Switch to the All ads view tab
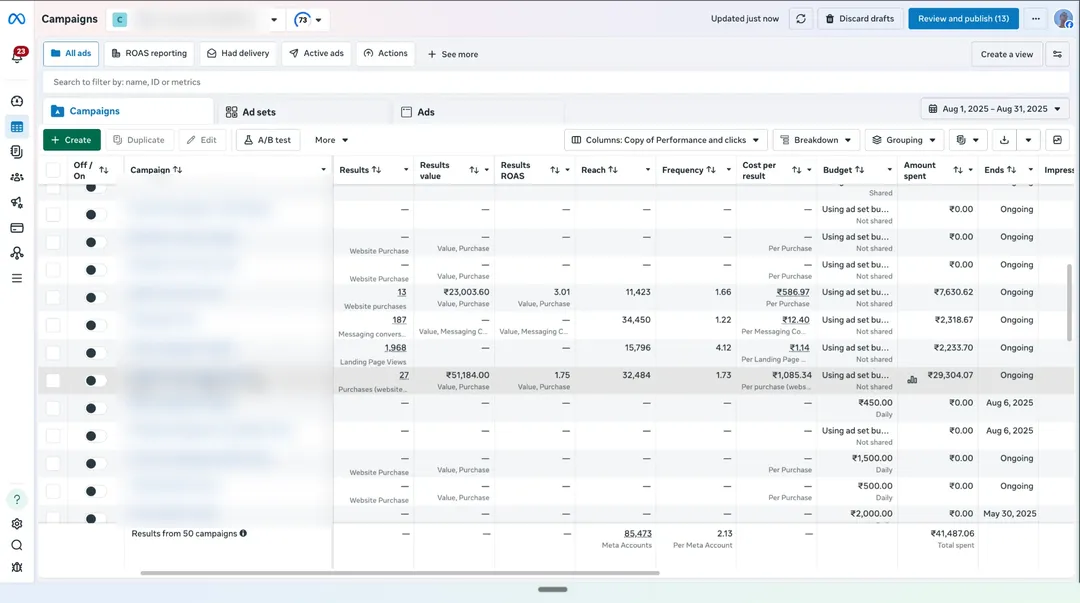1080x603 pixels. point(71,53)
